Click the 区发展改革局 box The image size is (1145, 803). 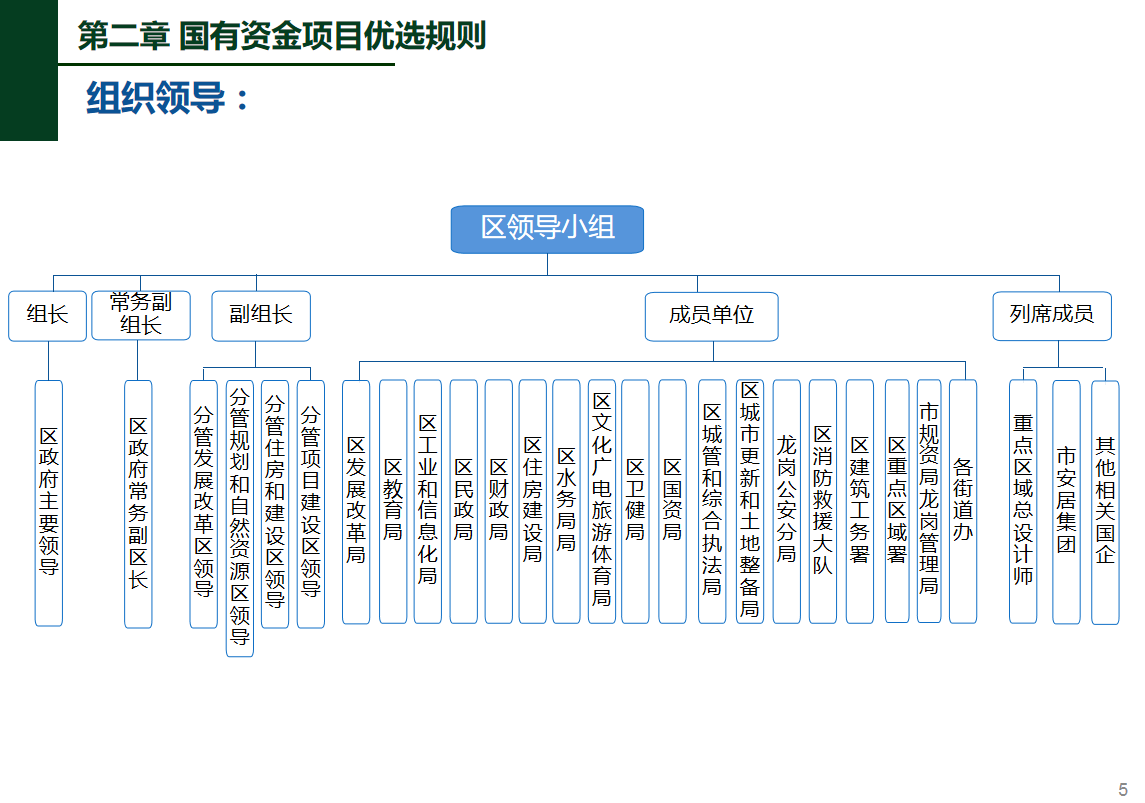click(356, 501)
